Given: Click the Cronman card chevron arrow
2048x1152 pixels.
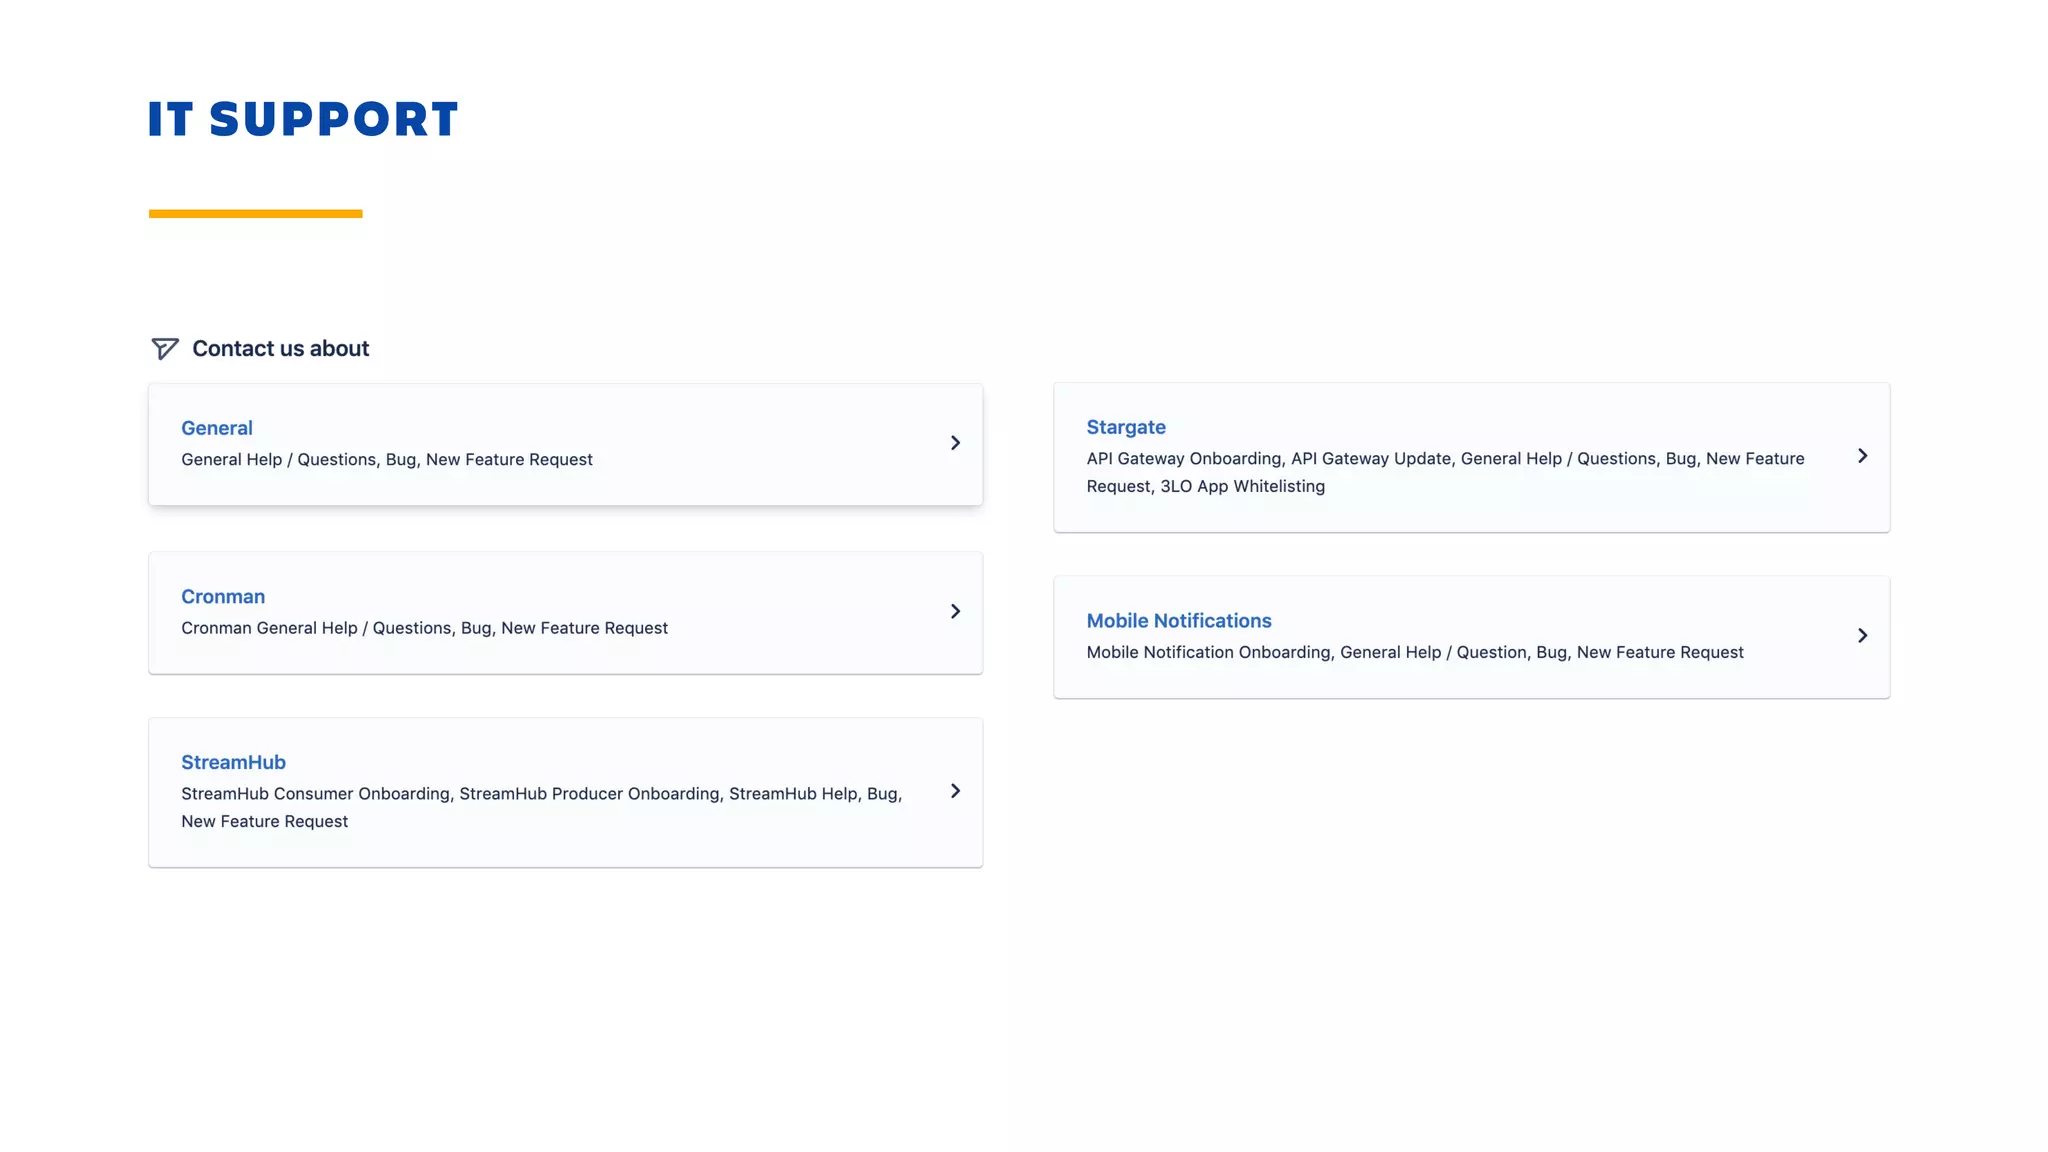Looking at the screenshot, I should tap(955, 611).
